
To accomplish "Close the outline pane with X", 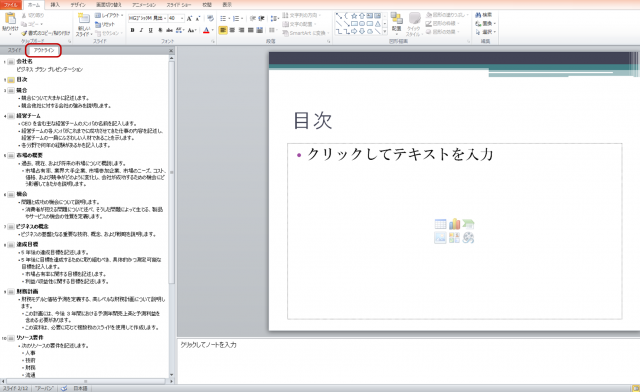I will pos(171,51).
